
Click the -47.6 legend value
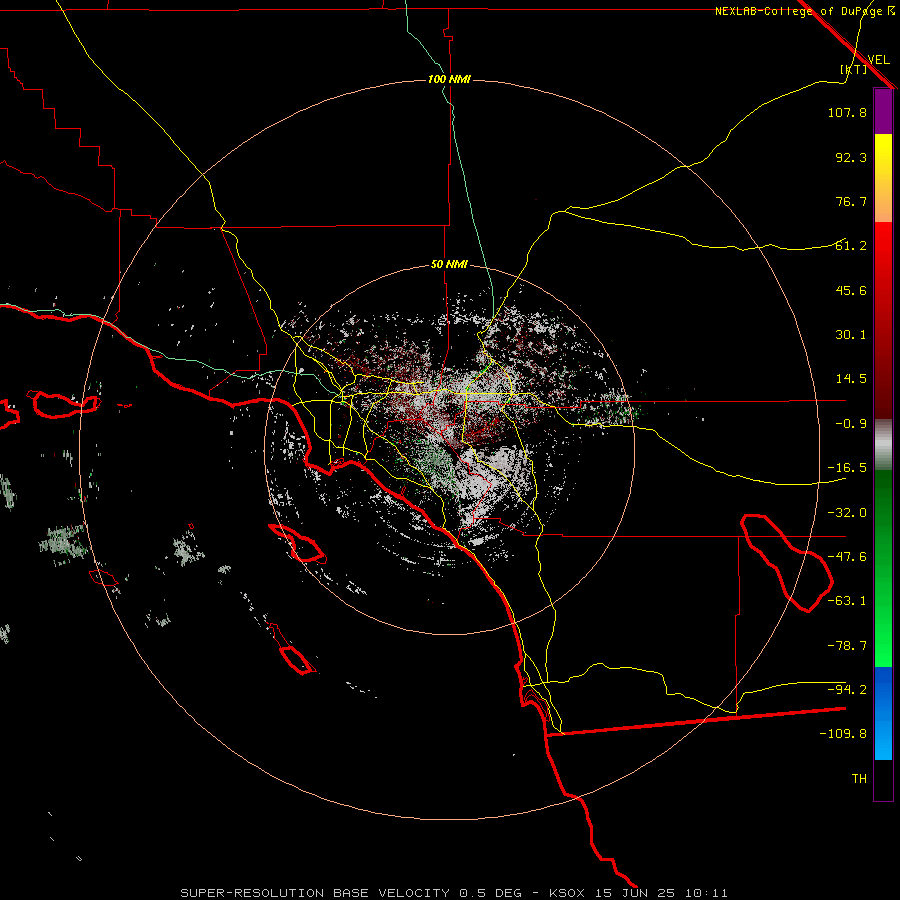(x=847, y=557)
